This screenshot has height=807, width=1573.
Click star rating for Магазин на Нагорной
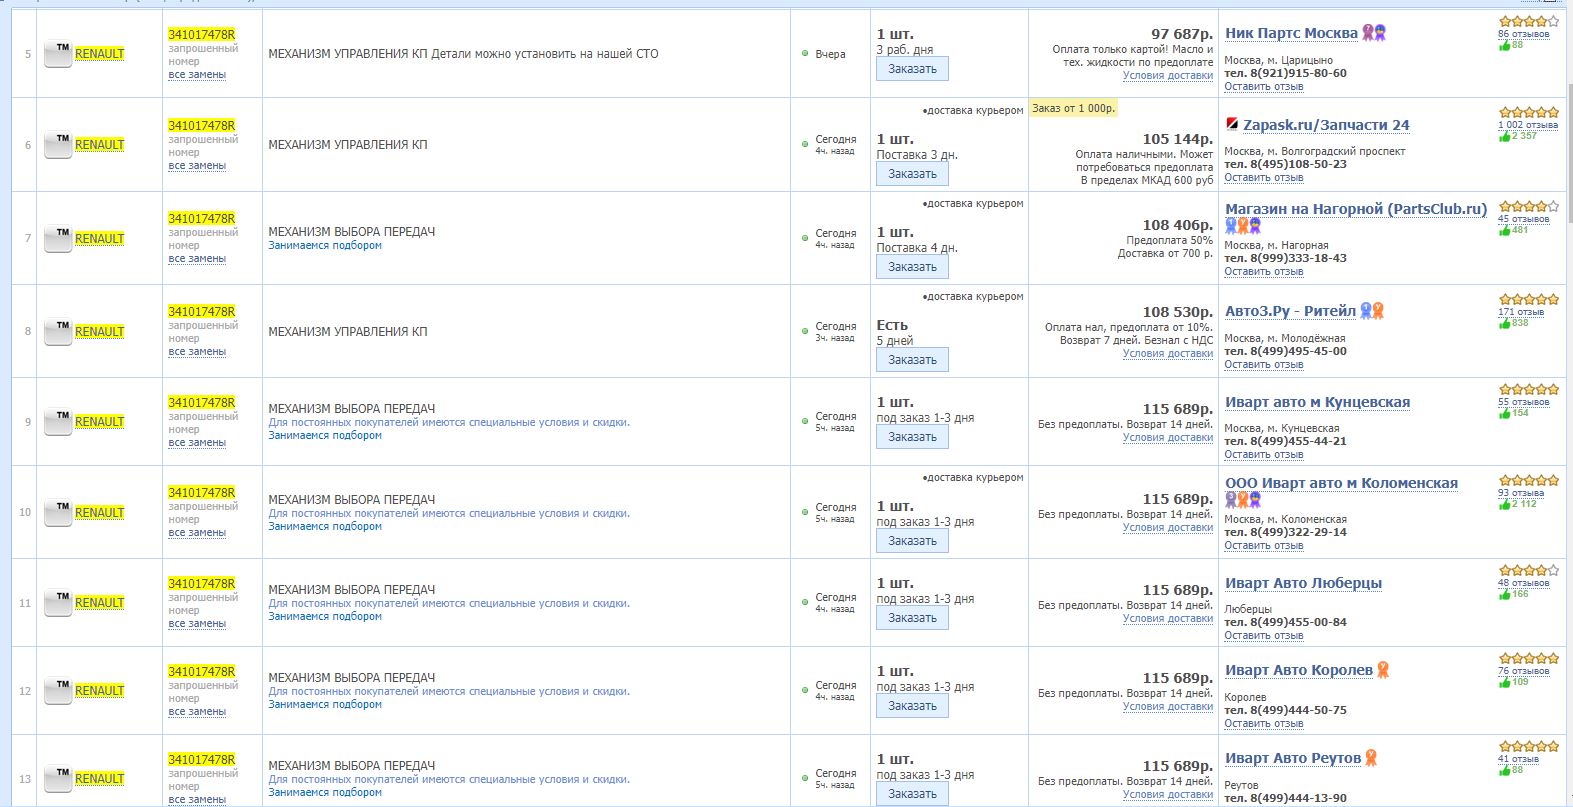pyautogui.click(x=1528, y=207)
